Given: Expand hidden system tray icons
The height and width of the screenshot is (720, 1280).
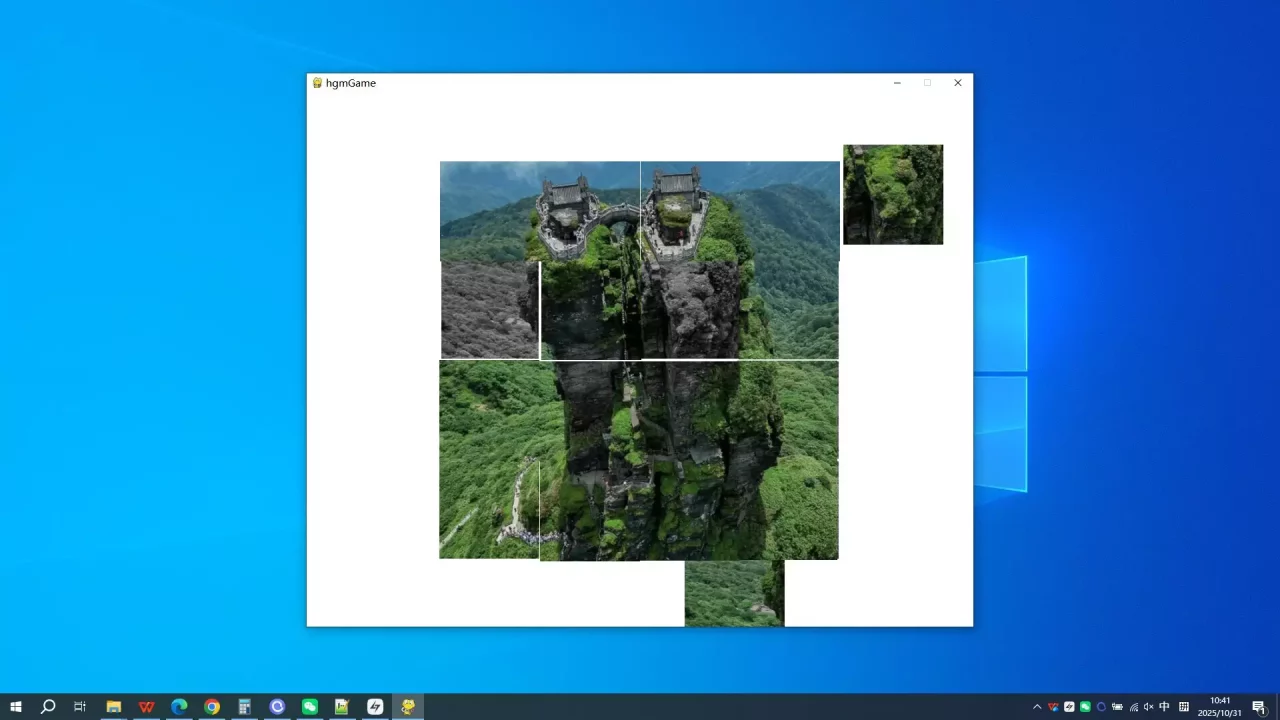Looking at the screenshot, I should [1037, 707].
